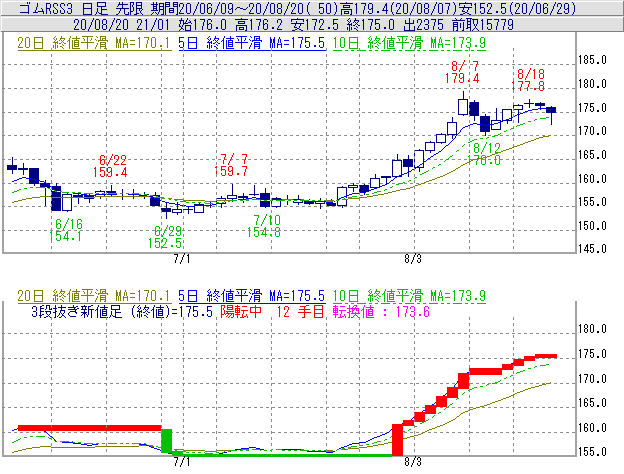Click the 12 手目 count text
The image size is (624, 474).
coord(300,312)
